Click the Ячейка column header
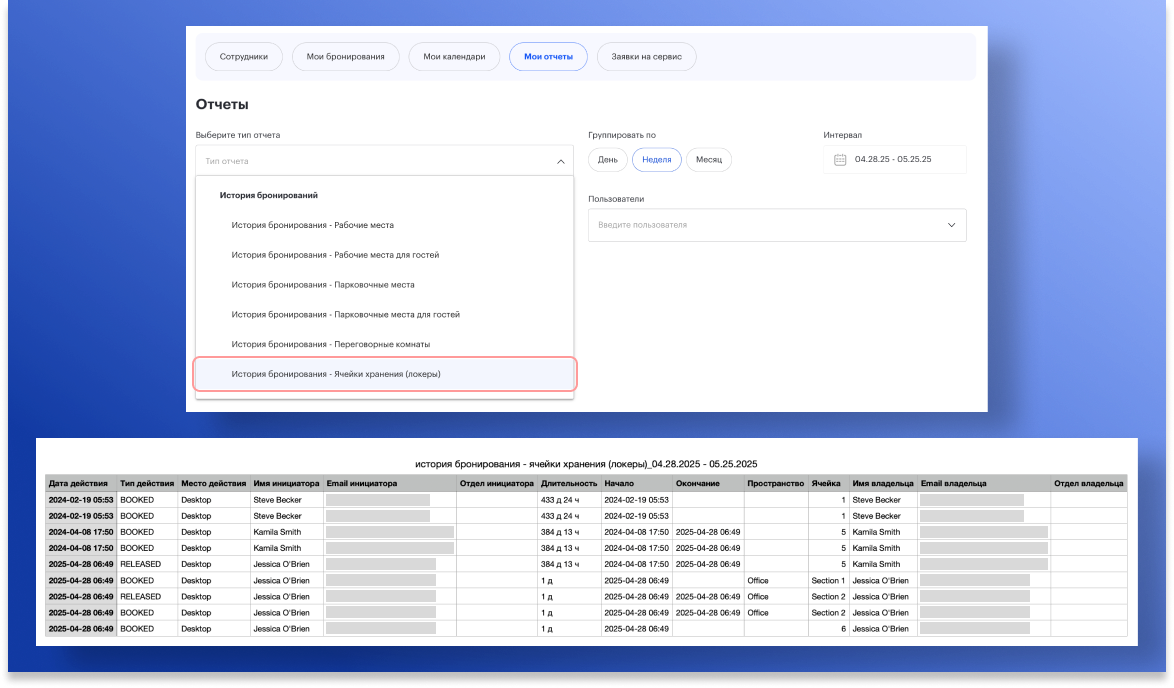The height and width of the screenshot is (688, 1174). [828, 484]
